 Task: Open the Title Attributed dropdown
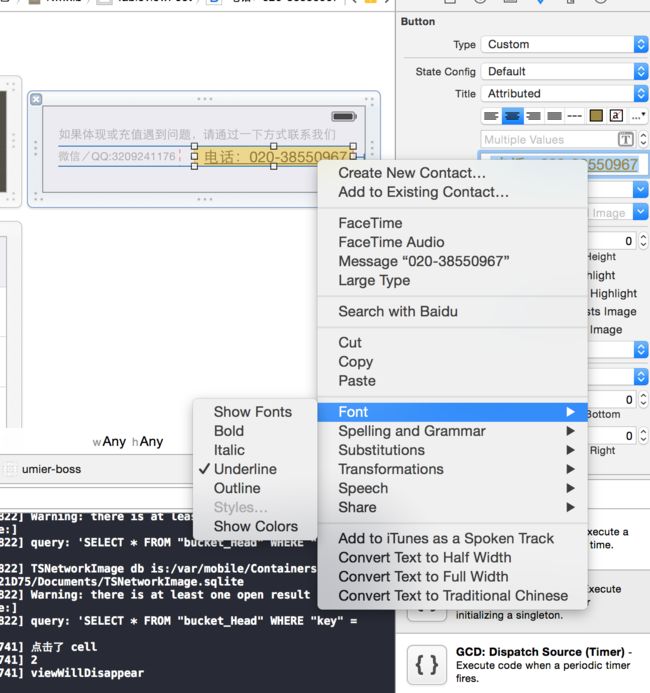click(x=564, y=93)
